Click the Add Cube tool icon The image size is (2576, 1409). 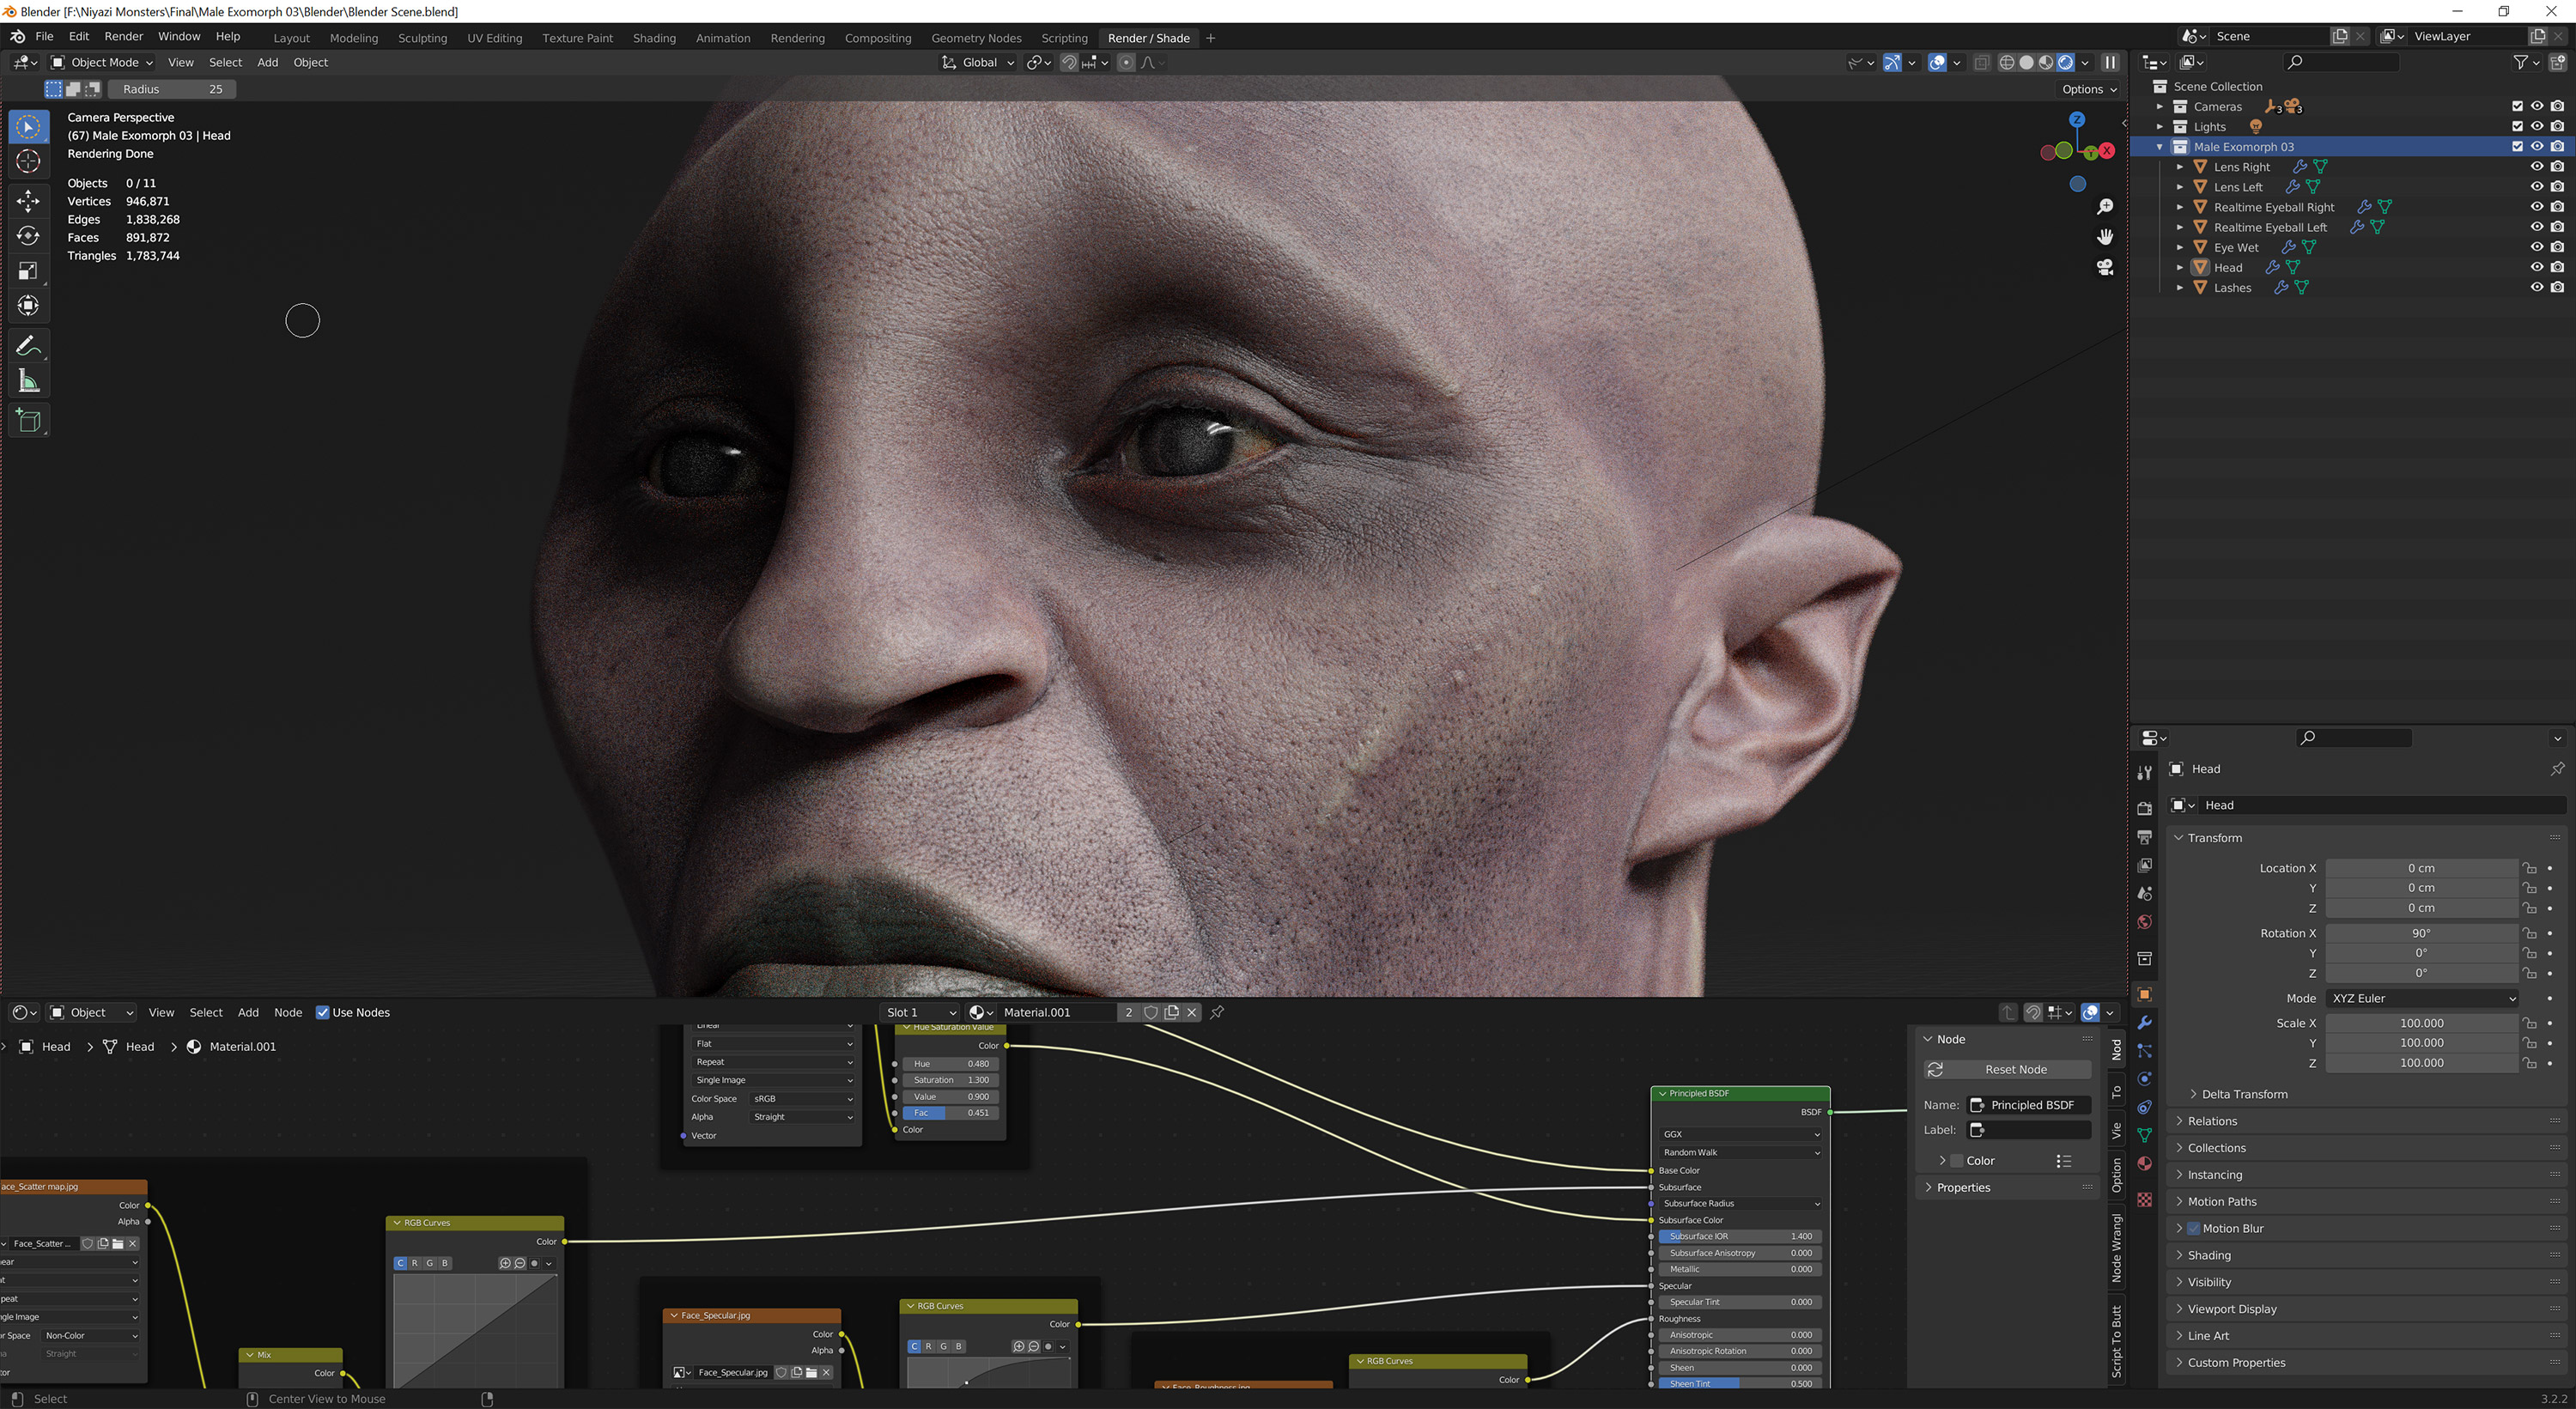pyautogui.click(x=28, y=421)
